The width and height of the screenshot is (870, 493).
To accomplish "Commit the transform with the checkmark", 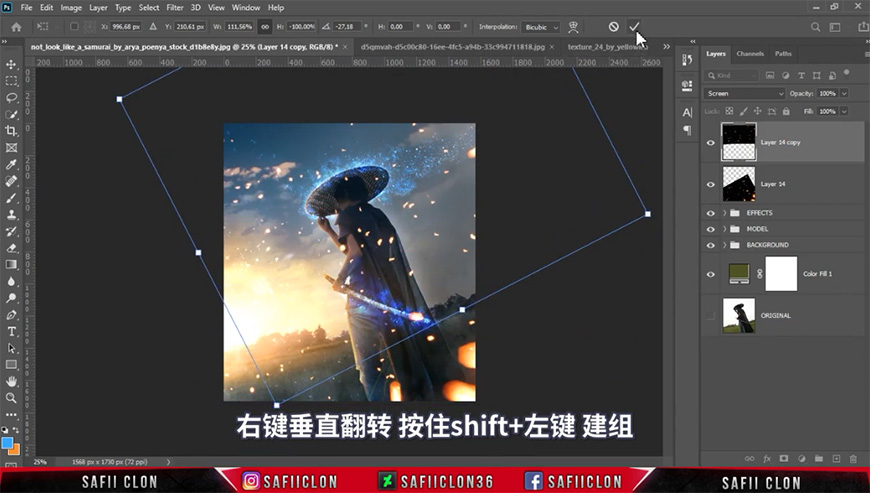I will tap(634, 27).
